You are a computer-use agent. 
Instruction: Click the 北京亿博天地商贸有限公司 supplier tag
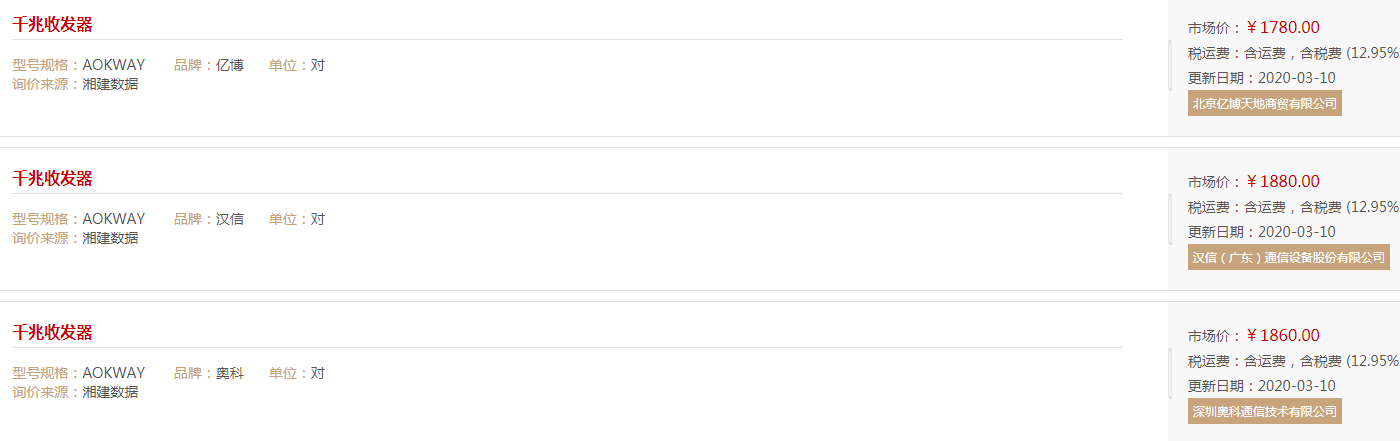[x=1265, y=103]
